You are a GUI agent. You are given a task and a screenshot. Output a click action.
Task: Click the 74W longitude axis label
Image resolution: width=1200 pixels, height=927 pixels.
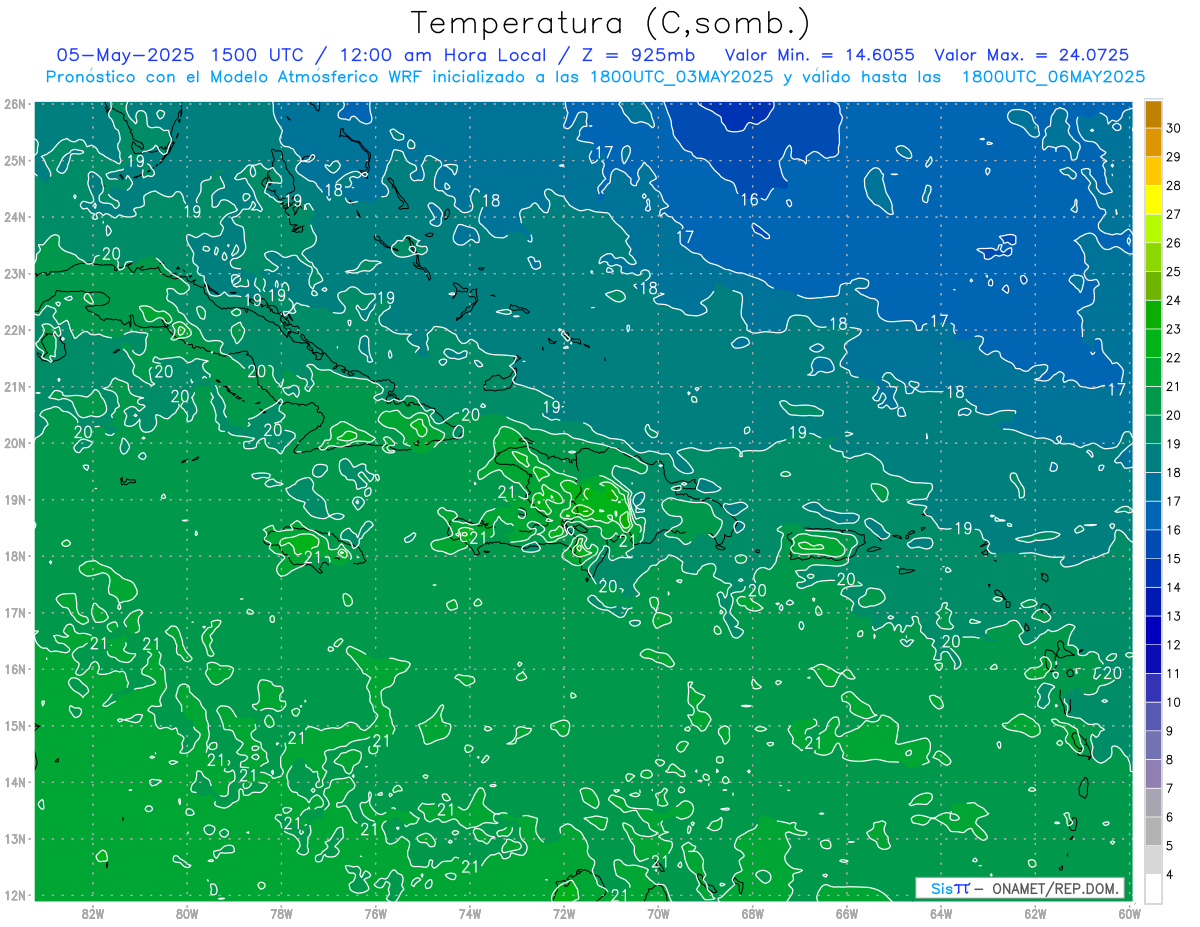470,912
